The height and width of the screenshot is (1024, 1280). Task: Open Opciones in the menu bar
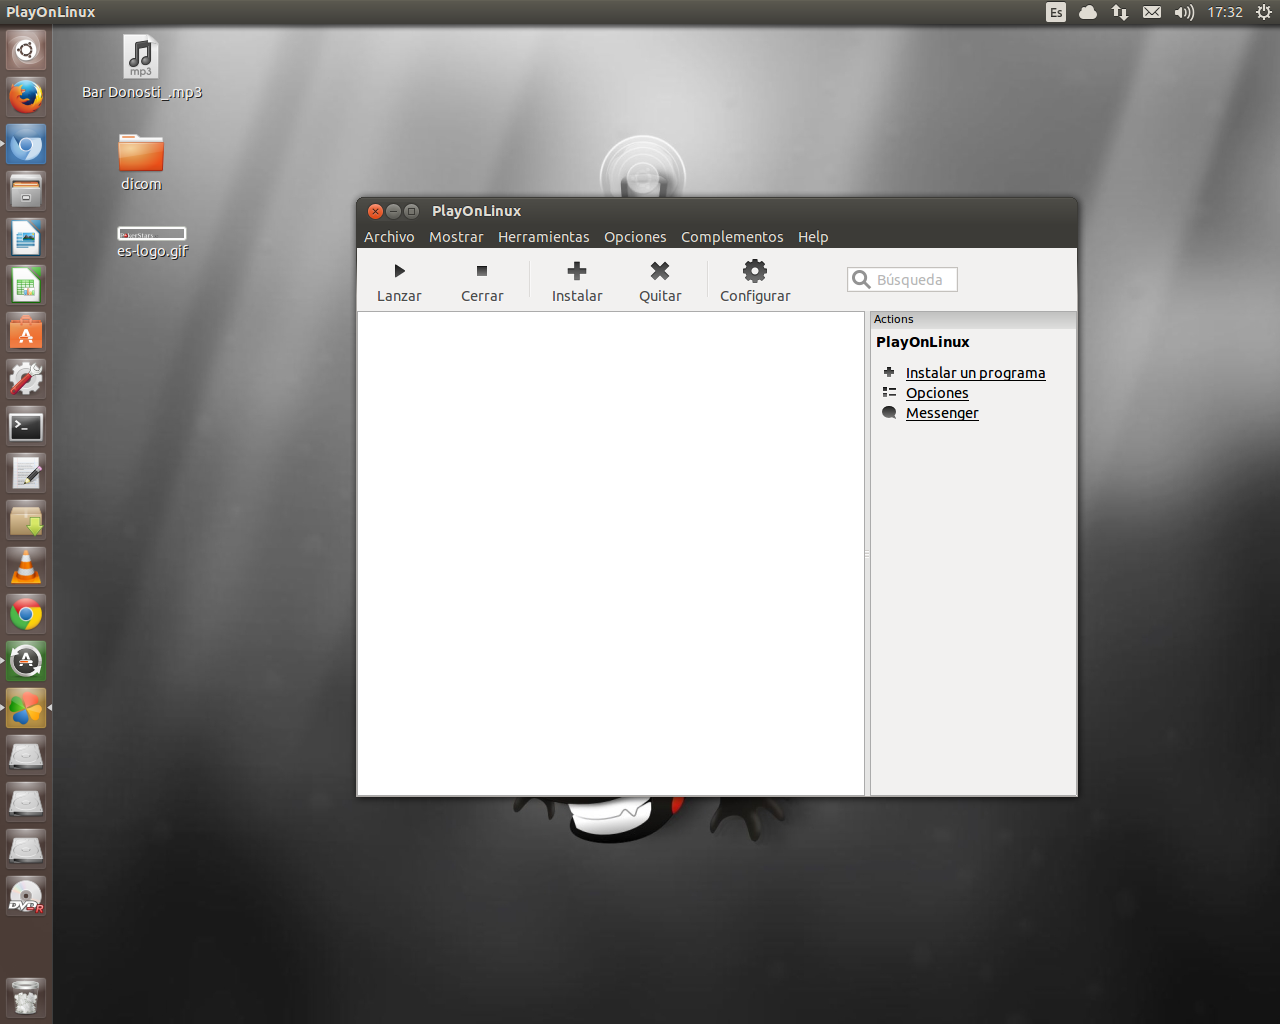[635, 237]
